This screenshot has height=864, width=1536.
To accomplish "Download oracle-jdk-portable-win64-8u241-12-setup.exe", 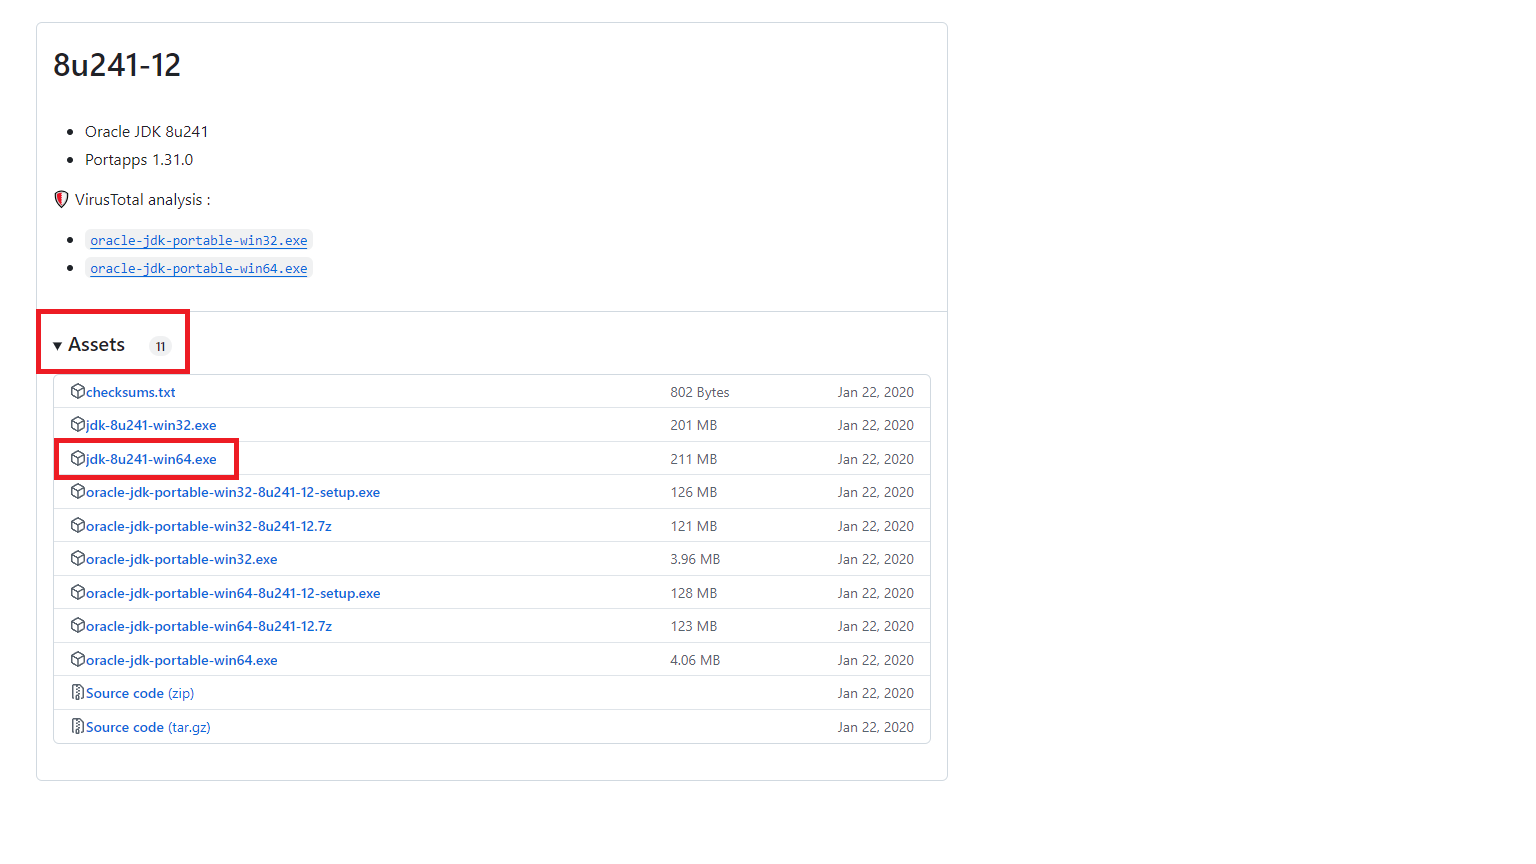I will coord(233,593).
